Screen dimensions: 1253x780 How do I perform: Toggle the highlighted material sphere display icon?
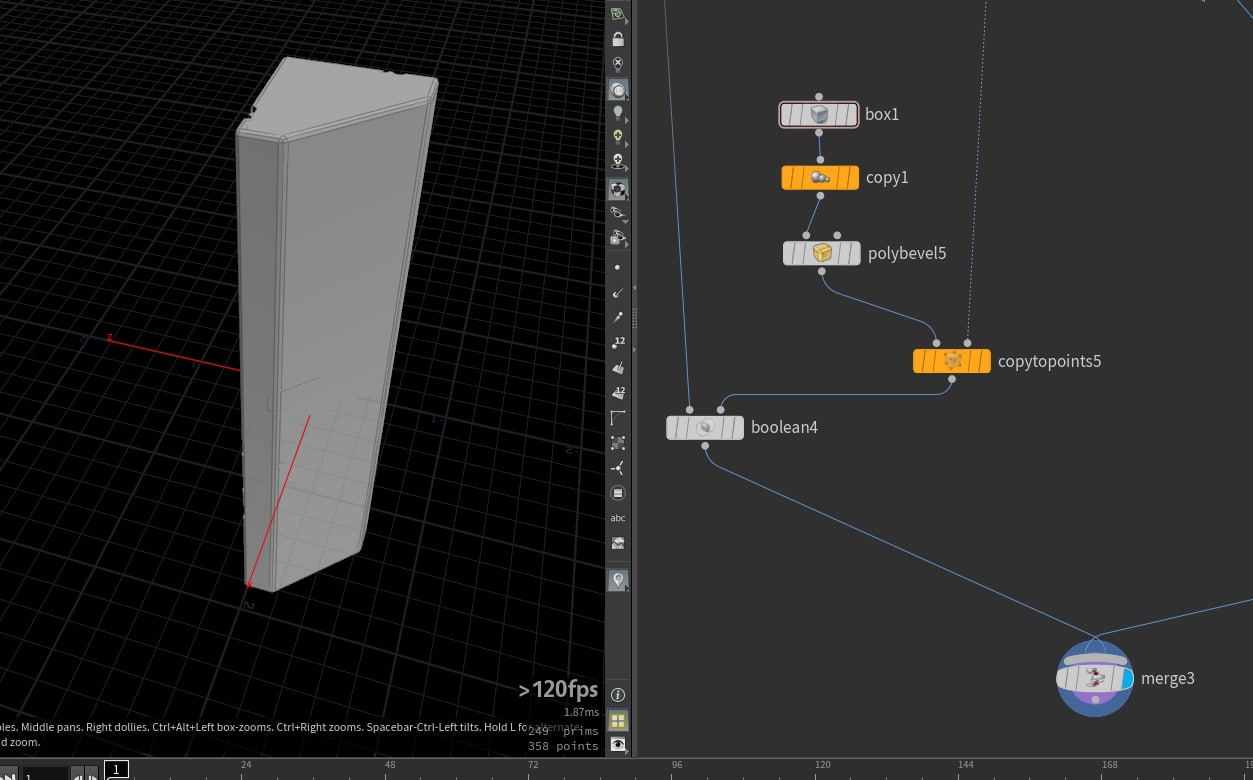click(x=618, y=189)
